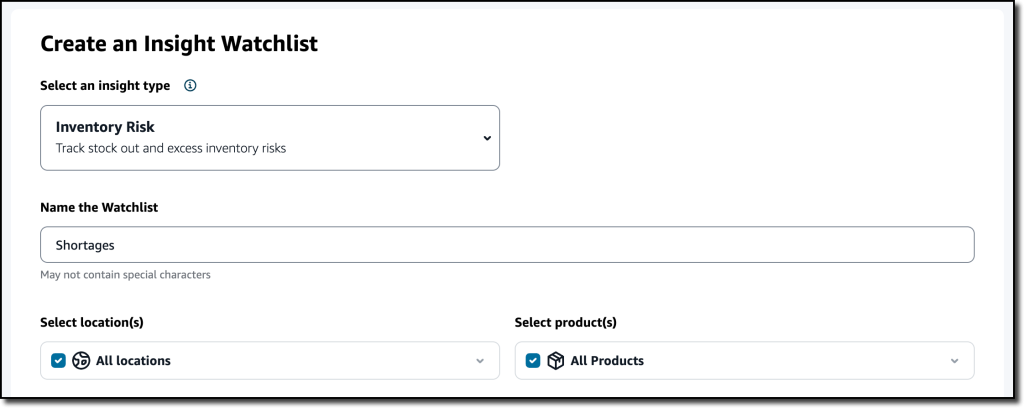Click the All Products label text
Image resolution: width=1024 pixels, height=408 pixels.
point(607,360)
